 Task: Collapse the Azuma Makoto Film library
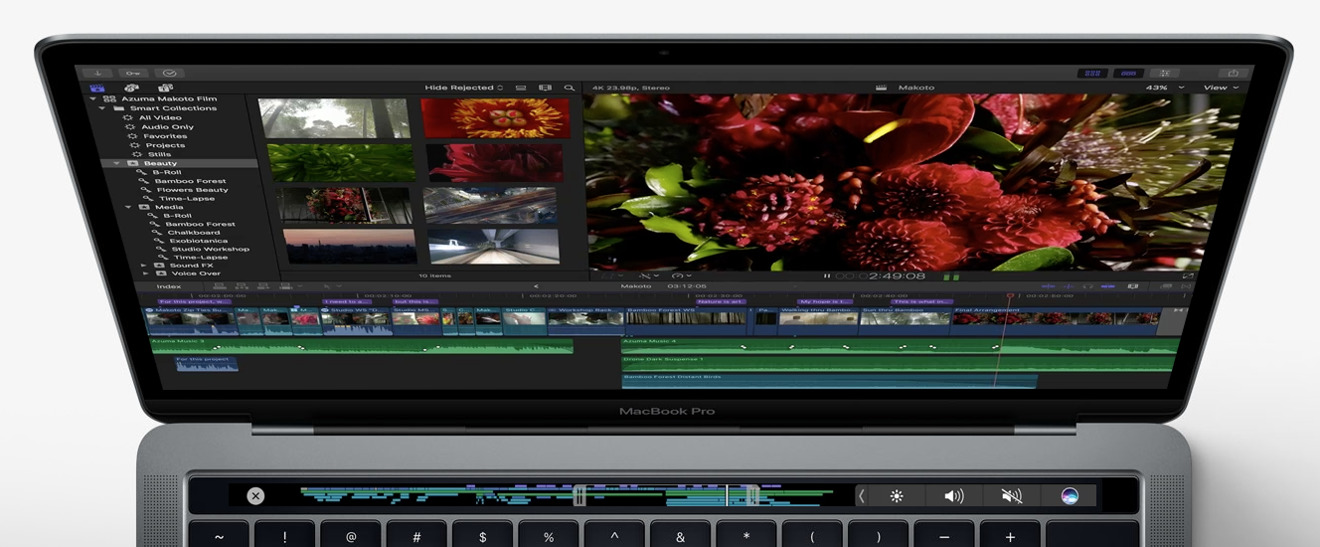click(x=94, y=99)
